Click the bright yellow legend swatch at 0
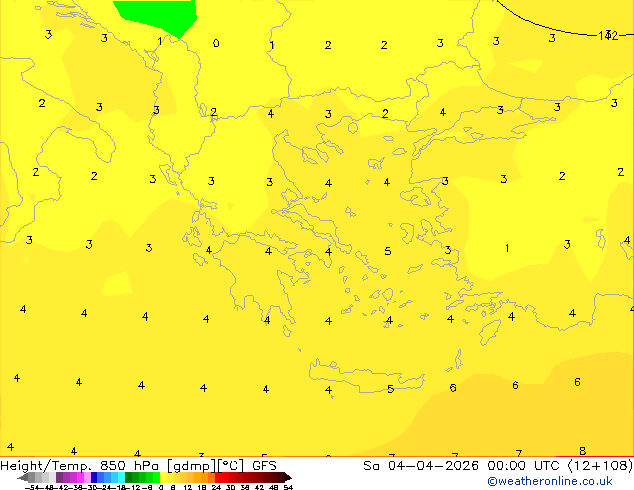Screen dimensions: 634x490 163,477
